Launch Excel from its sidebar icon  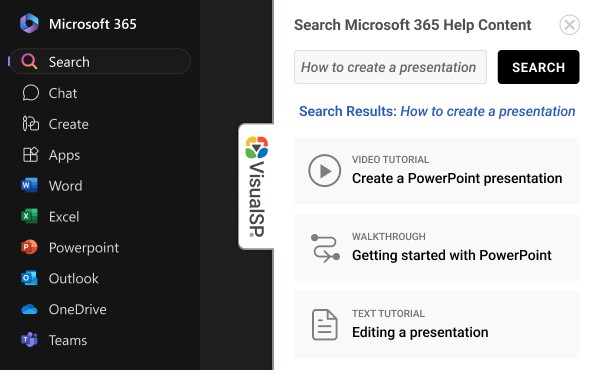(29, 217)
